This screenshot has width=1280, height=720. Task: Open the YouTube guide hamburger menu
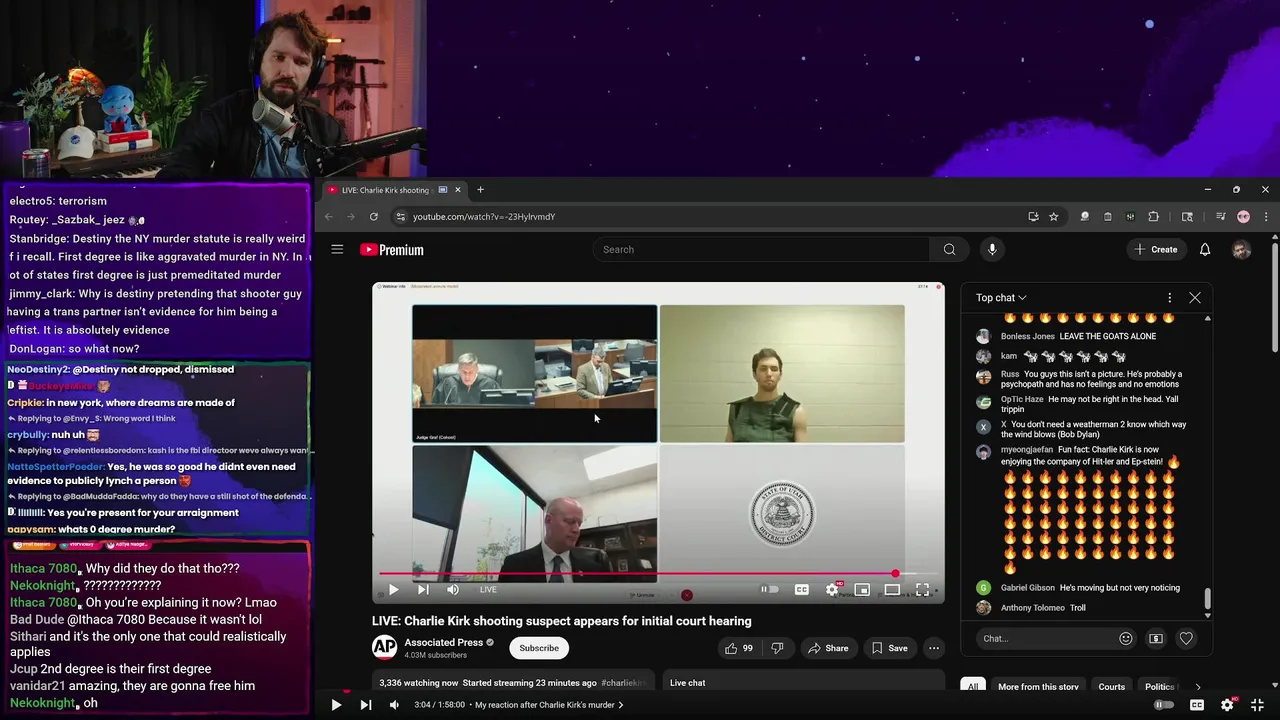pos(337,249)
